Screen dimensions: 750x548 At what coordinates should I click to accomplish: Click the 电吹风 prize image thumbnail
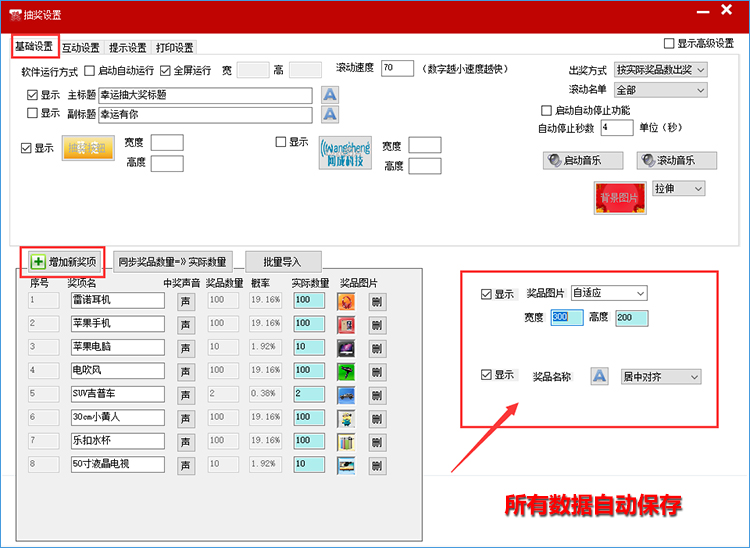346,371
